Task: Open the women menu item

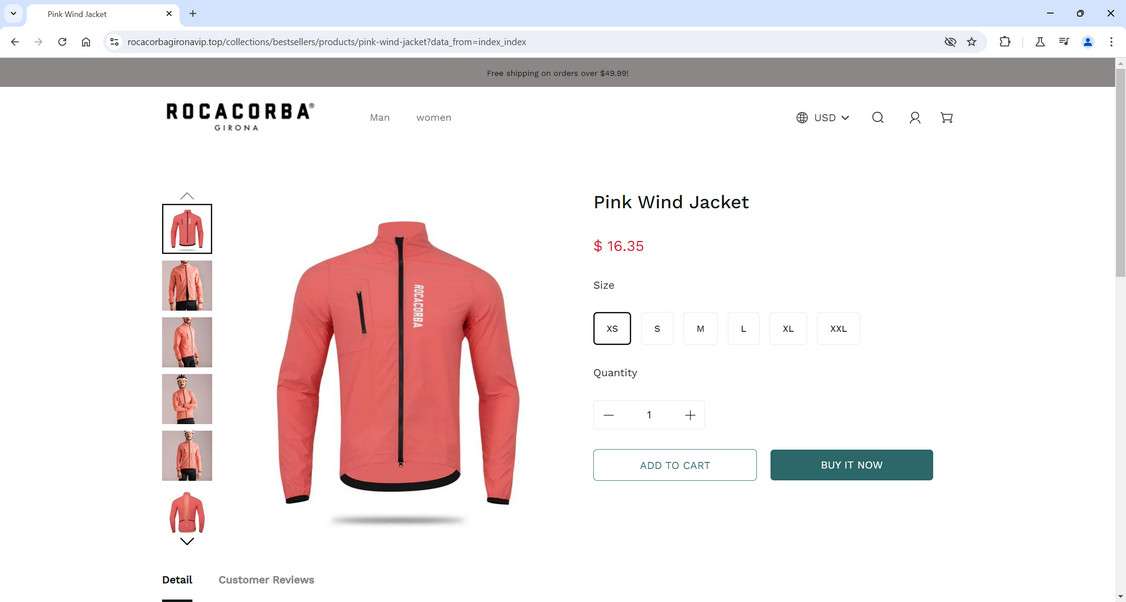Action: [x=434, y=117]
